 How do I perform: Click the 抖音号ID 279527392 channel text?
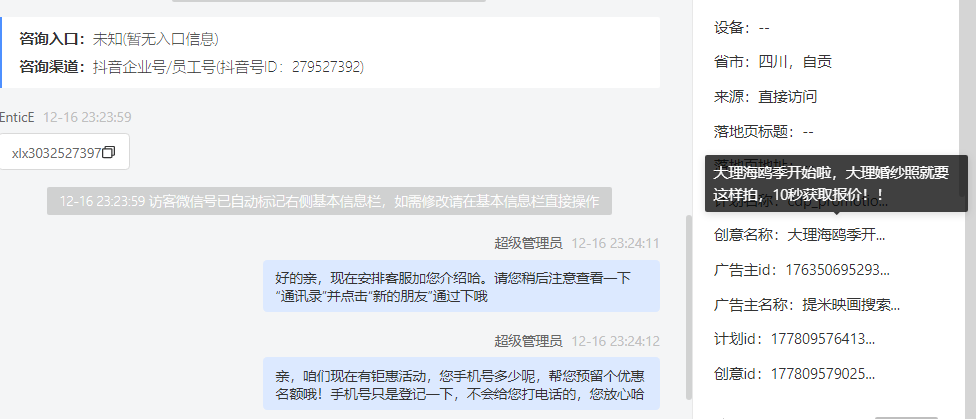[x=228, y=67]
